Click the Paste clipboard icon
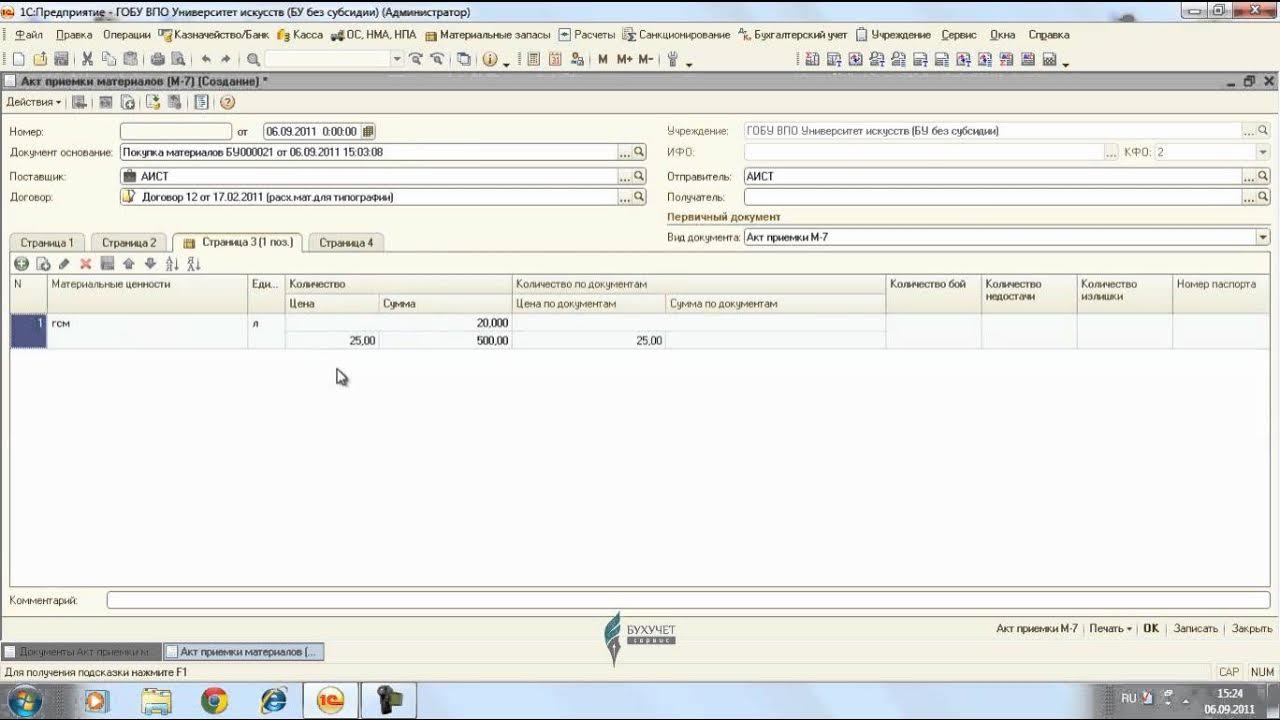 pyautogui.click(x=129, y=60)
